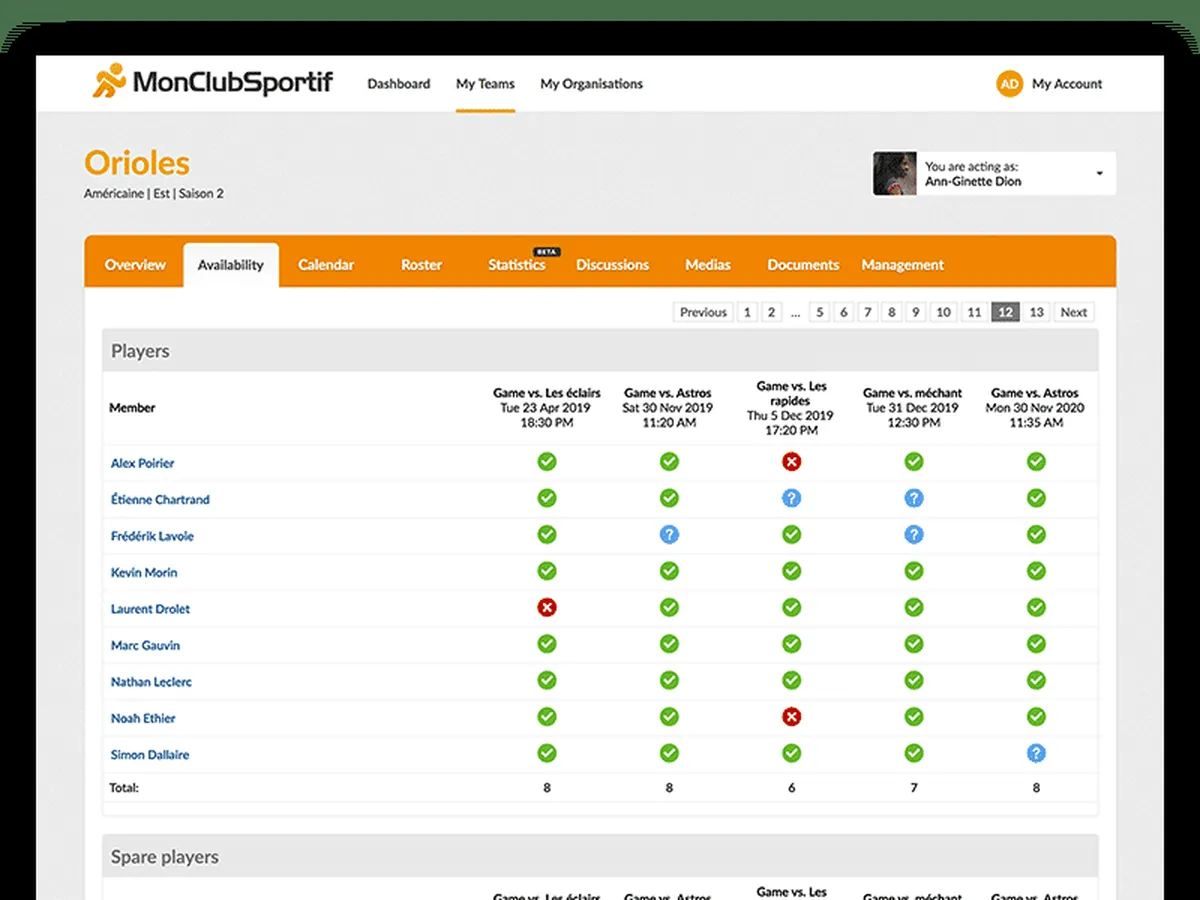The height and width of the screenshot is (900, 1200).
Task: Expand pagination ellipsis between pages 2 and 5
Action: click(795, 313)
